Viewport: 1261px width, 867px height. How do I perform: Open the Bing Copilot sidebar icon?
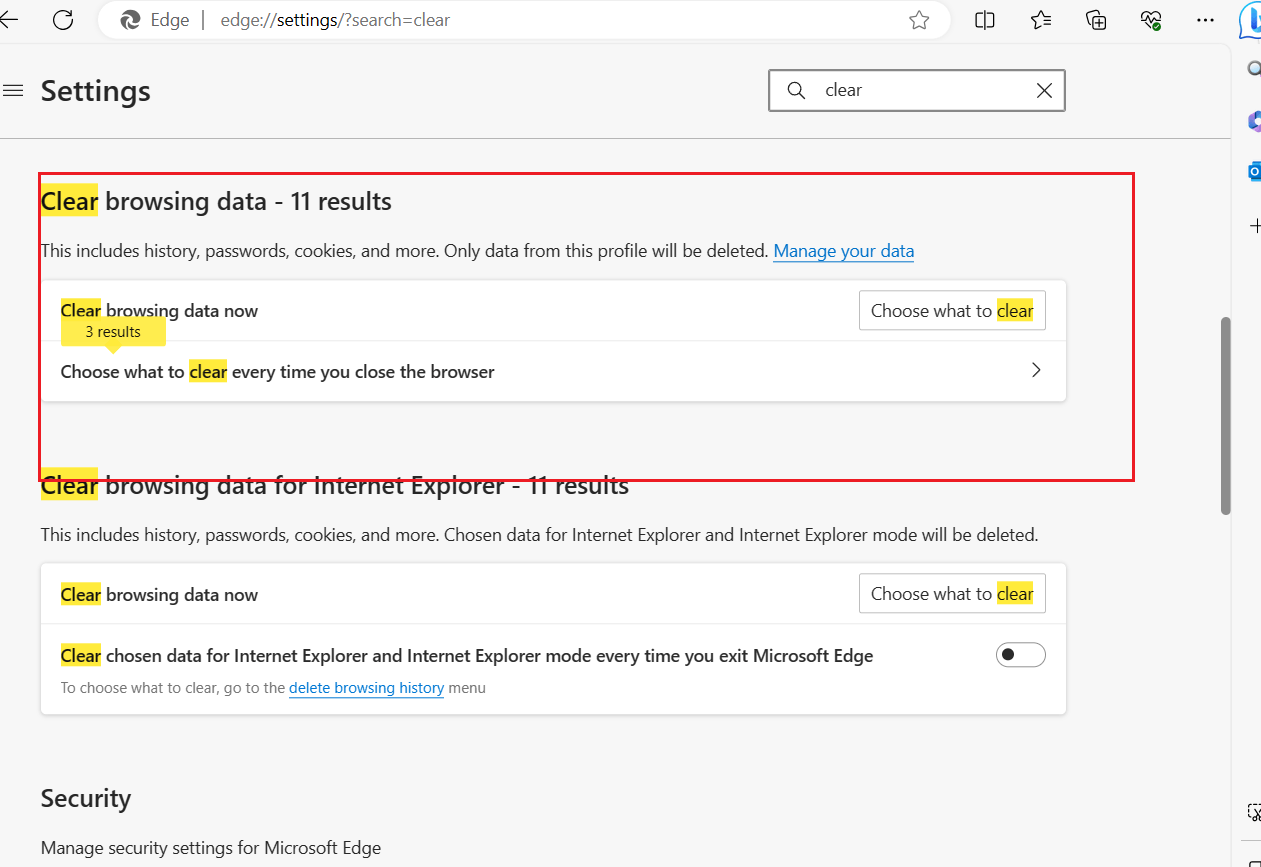[x=1252, y=22]
